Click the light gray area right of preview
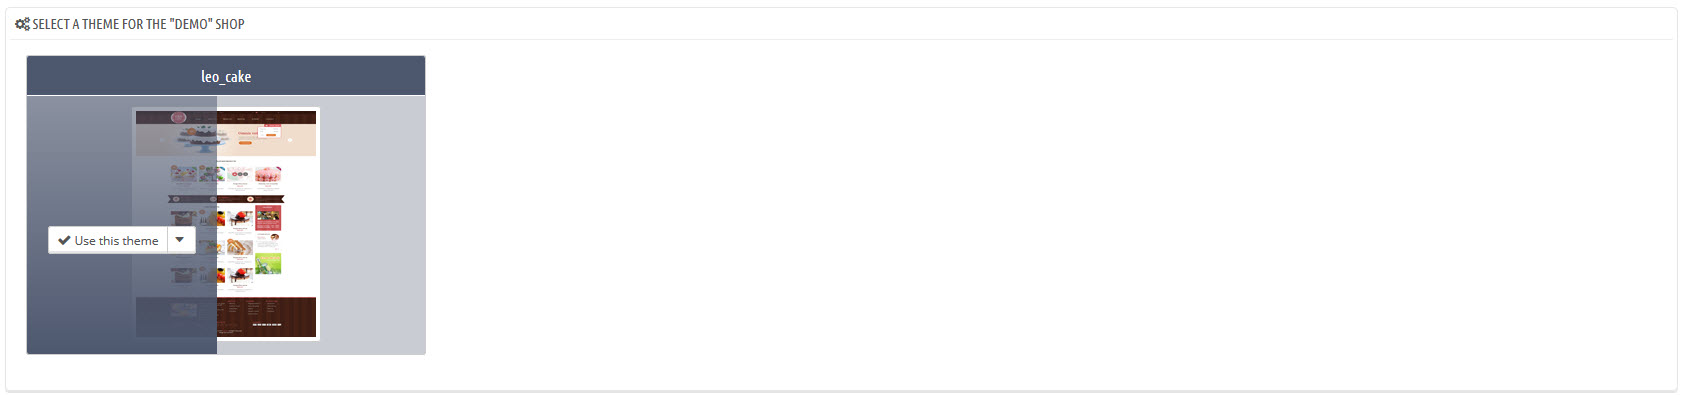 pyautogui.click(x=372, y=224)
